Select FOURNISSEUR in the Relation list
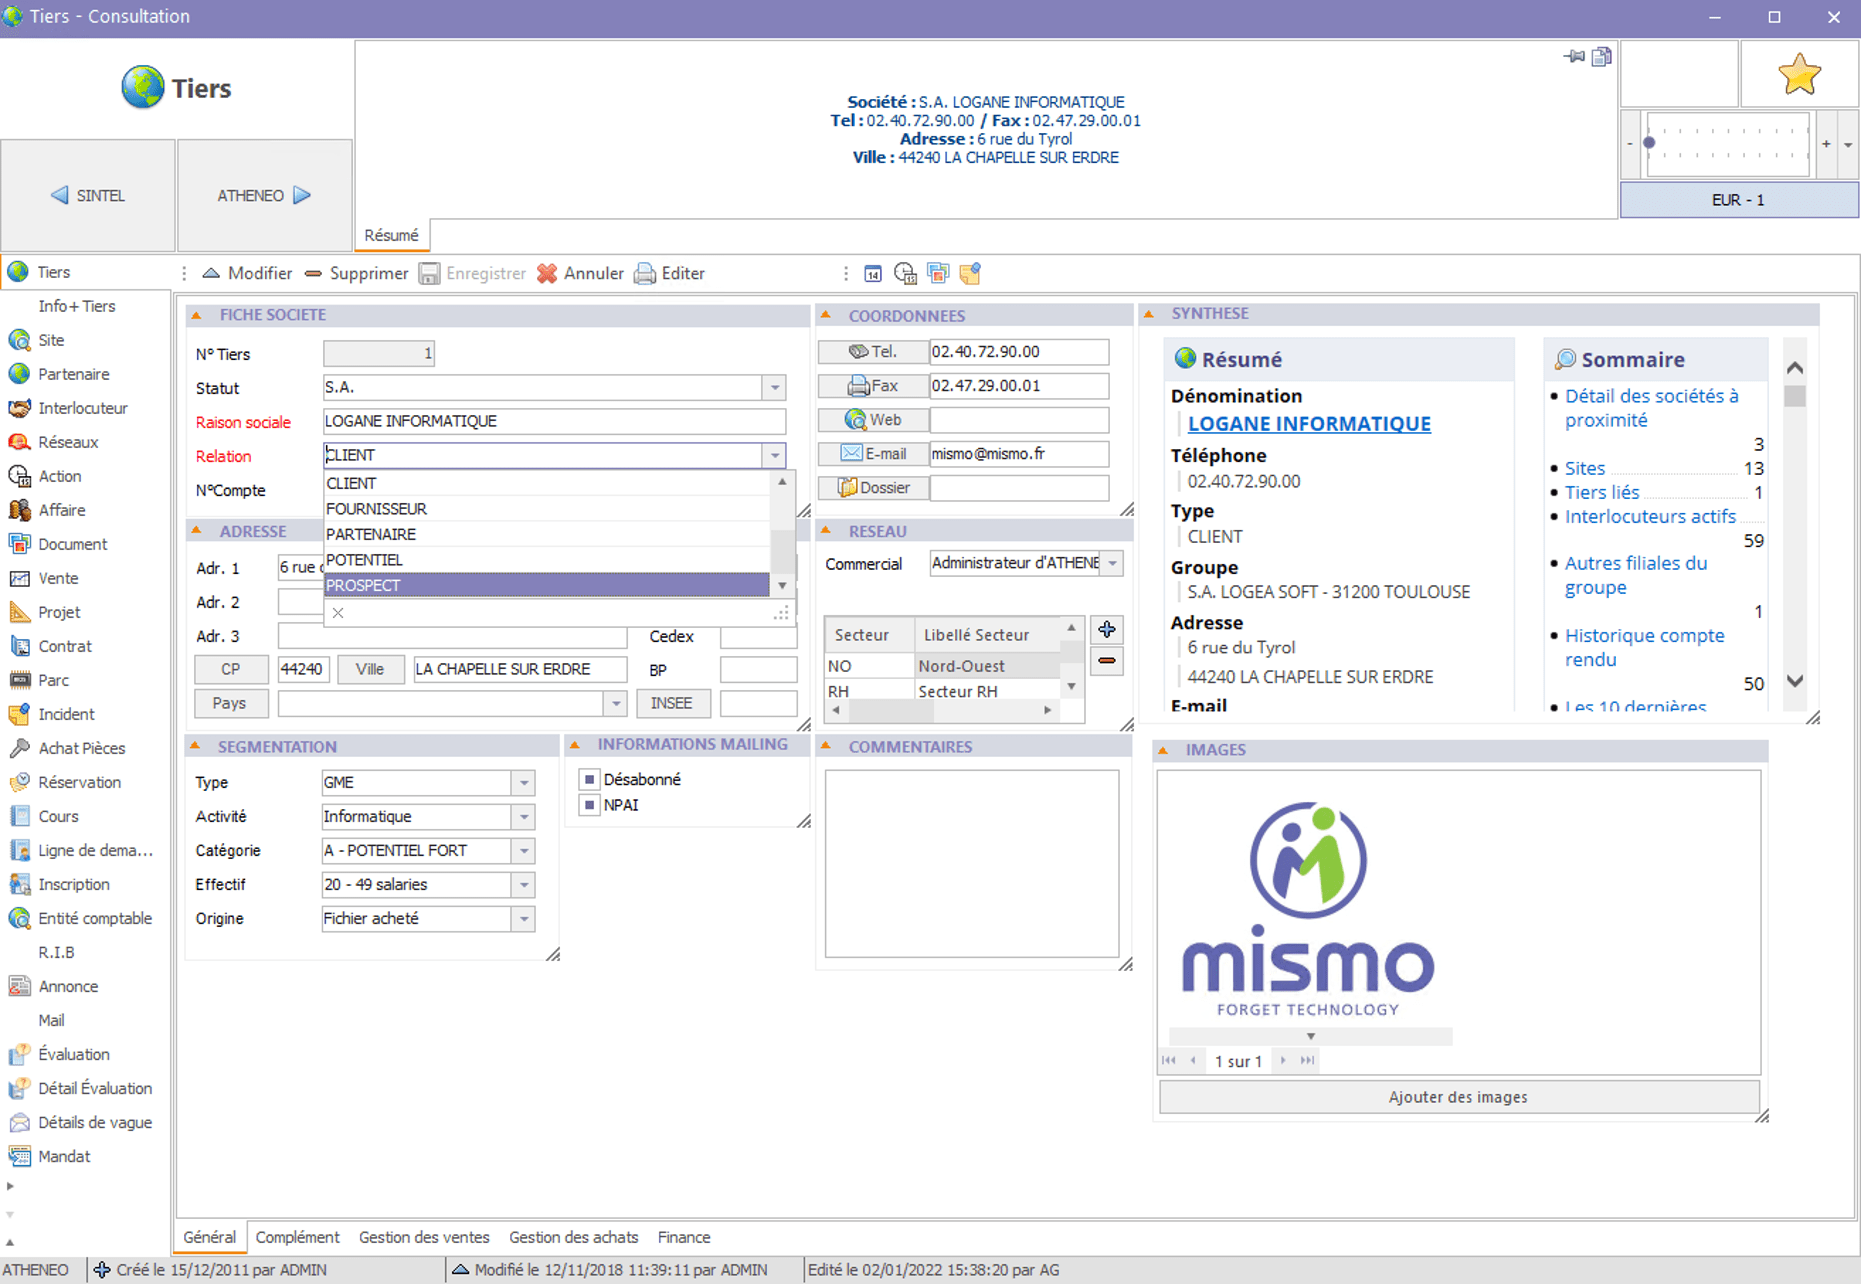Image resolution: width=1861 pixels, height=1284 pixels. coord(547,508)
